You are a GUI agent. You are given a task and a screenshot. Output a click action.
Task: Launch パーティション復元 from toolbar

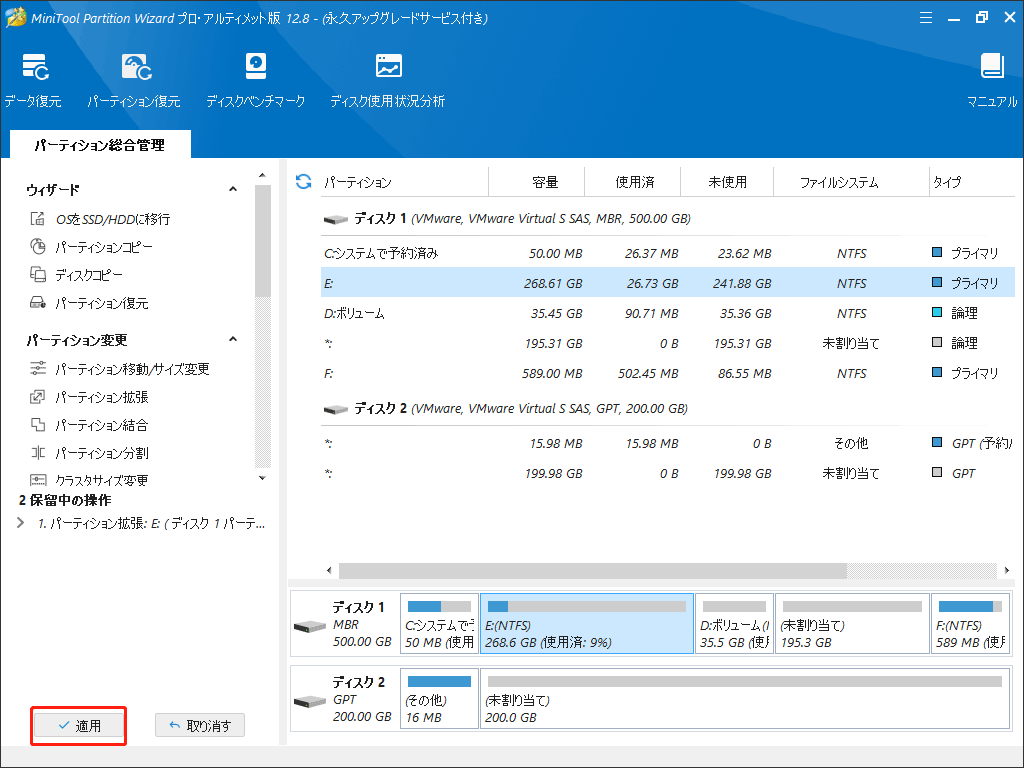click(134, 80)
